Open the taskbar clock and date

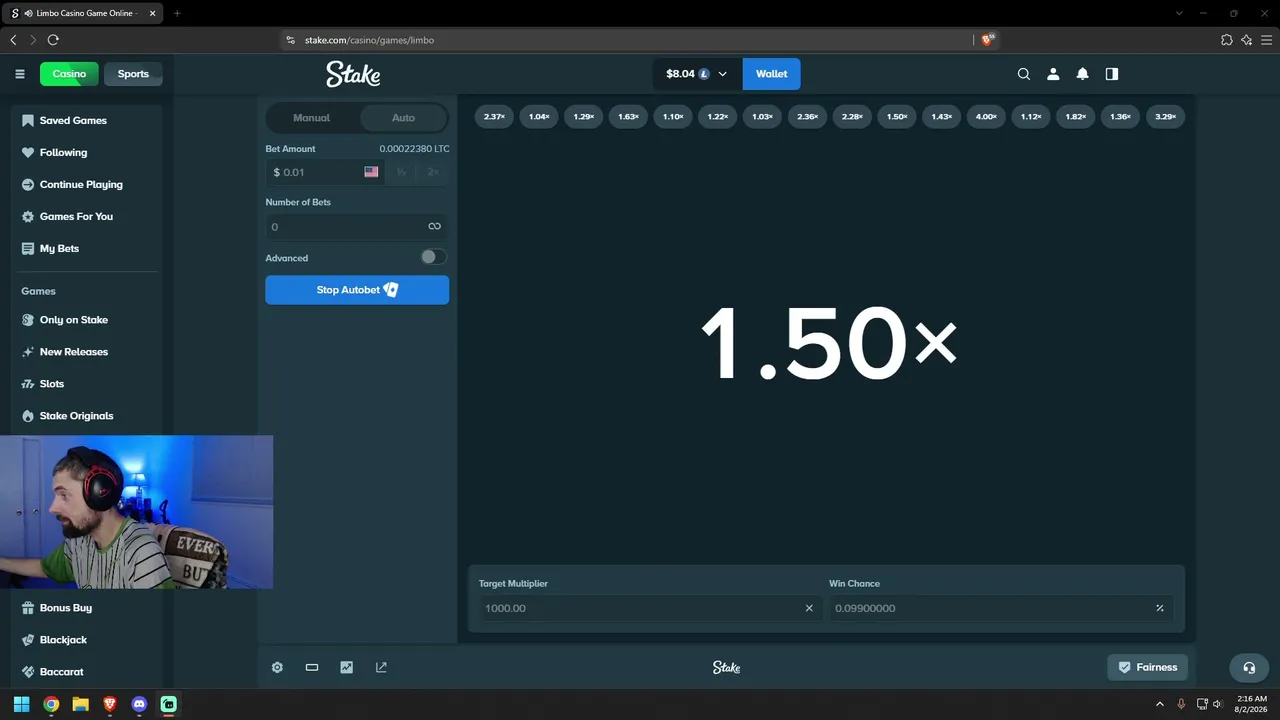[1251, 704]
